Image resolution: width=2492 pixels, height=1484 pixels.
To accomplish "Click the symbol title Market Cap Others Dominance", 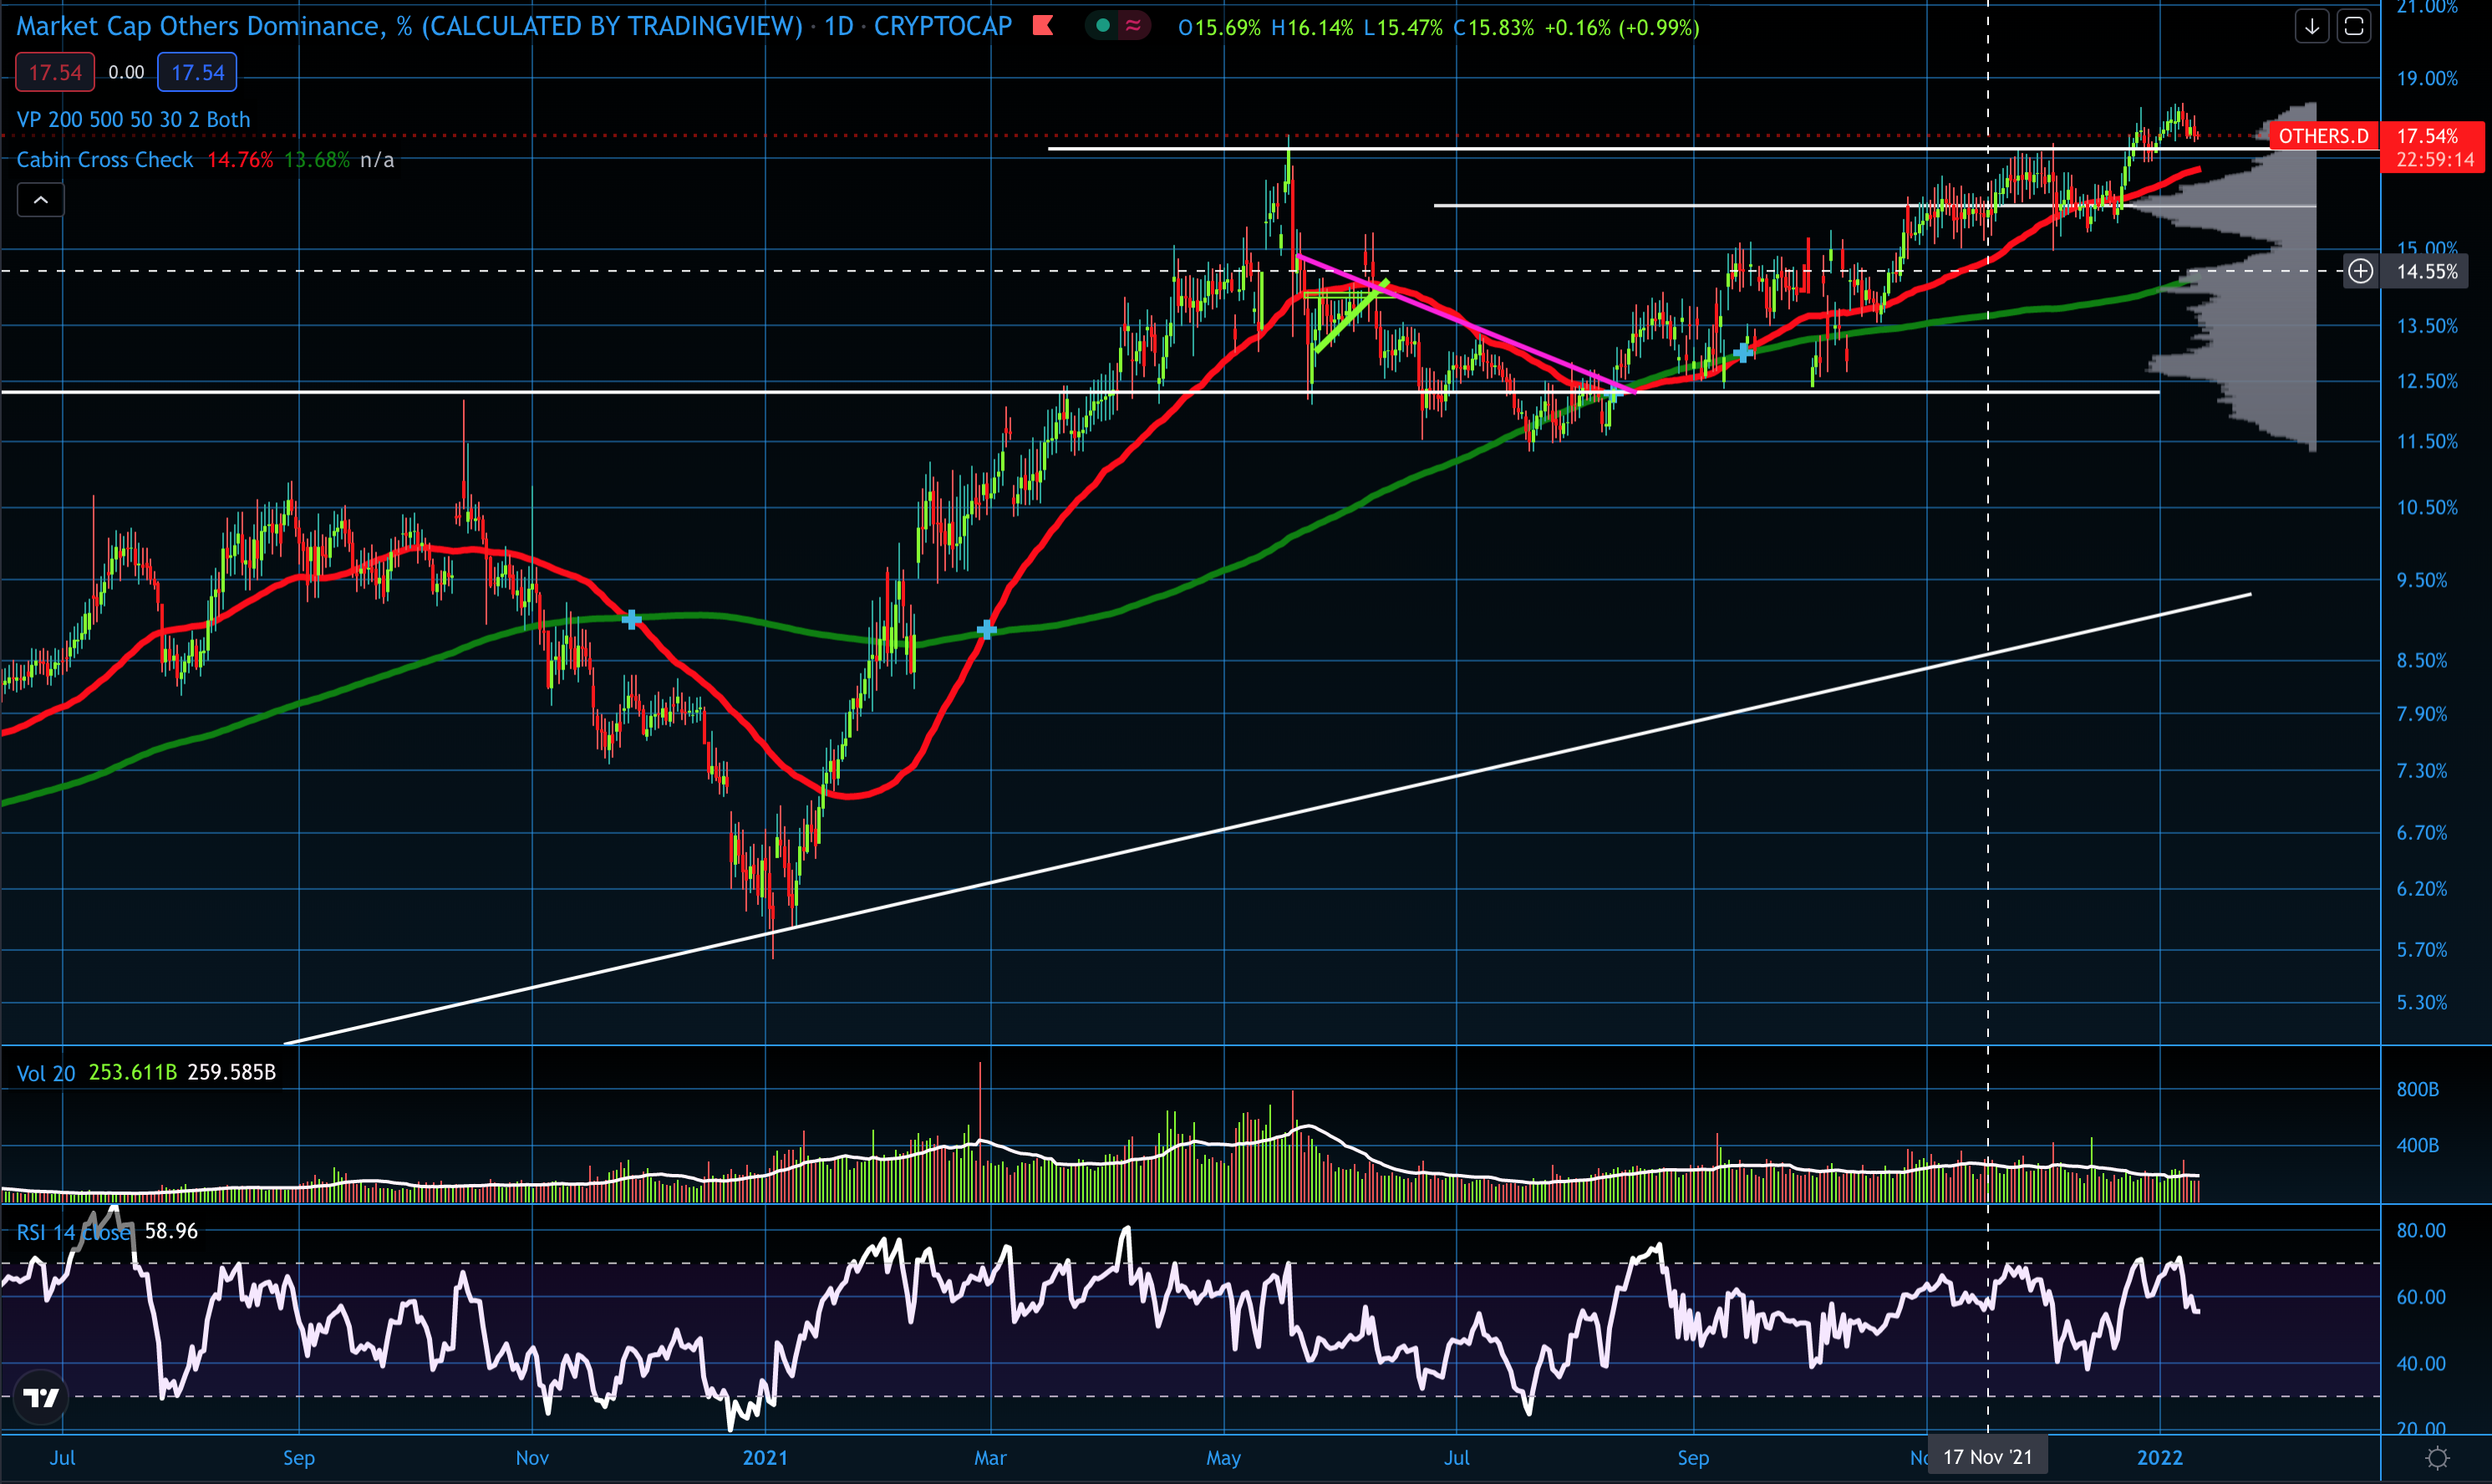I will (x=200, y=26).
